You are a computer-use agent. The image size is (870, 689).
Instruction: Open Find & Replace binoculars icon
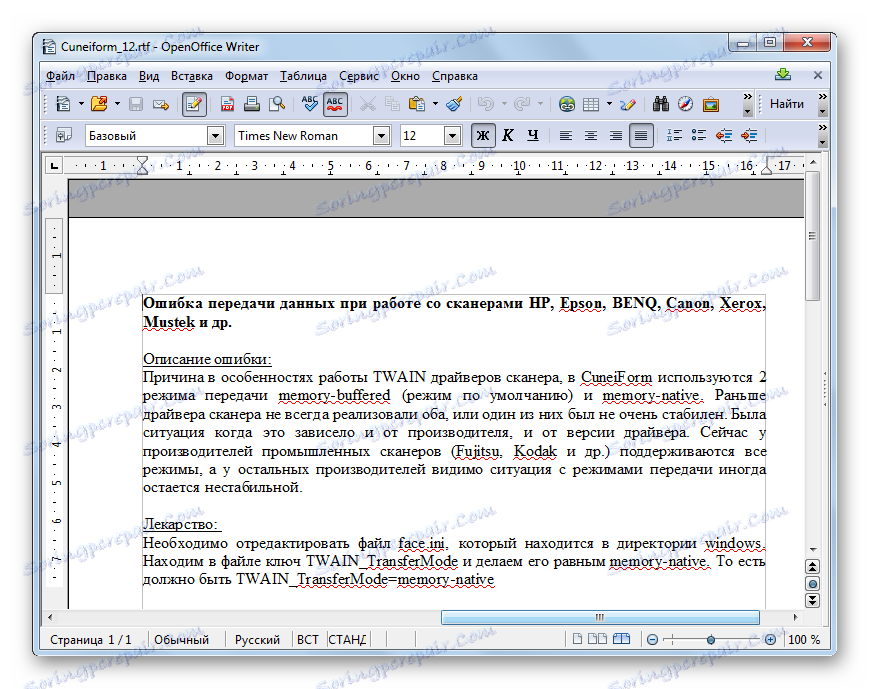pos(660,104)
